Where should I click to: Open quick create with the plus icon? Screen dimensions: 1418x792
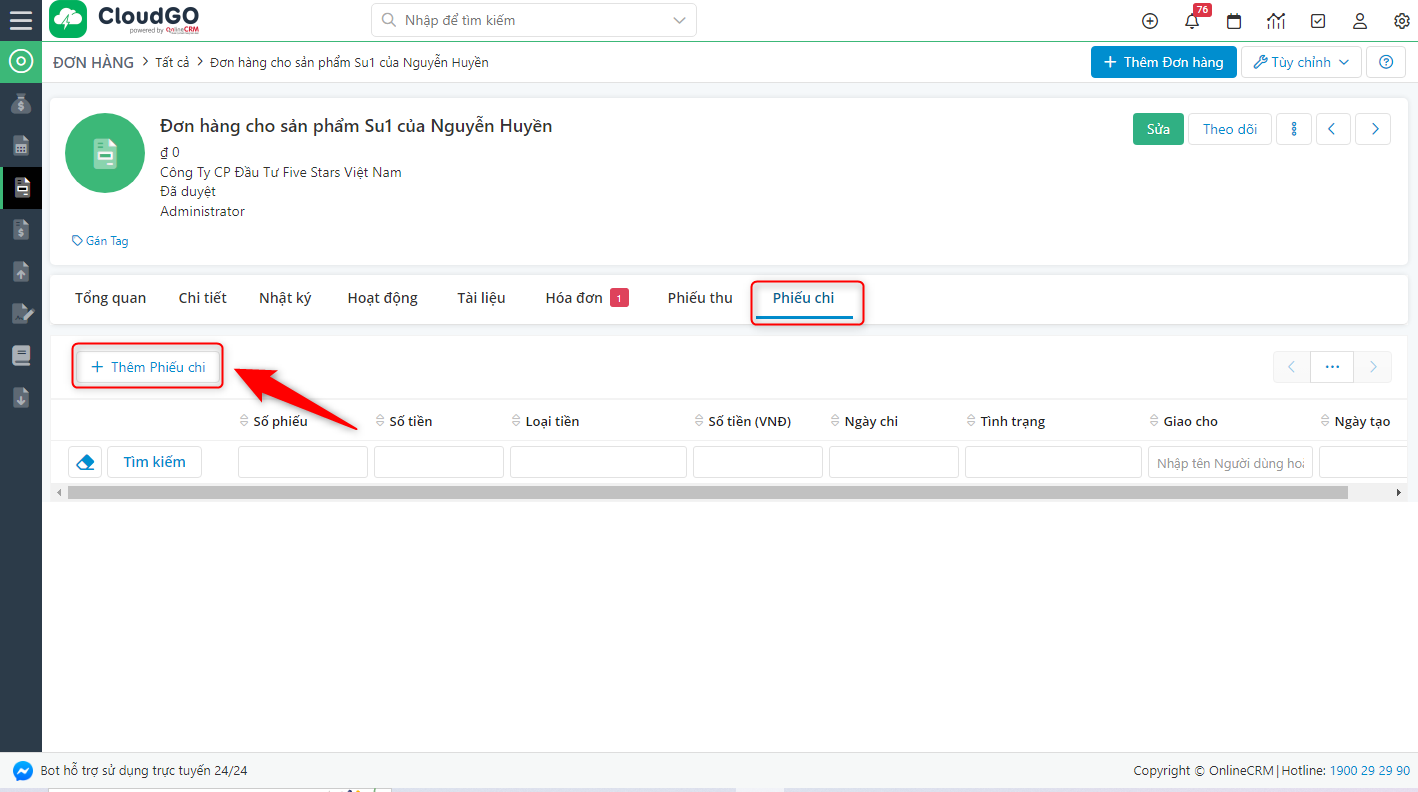pyautogui.click(x=1149, y=20)
